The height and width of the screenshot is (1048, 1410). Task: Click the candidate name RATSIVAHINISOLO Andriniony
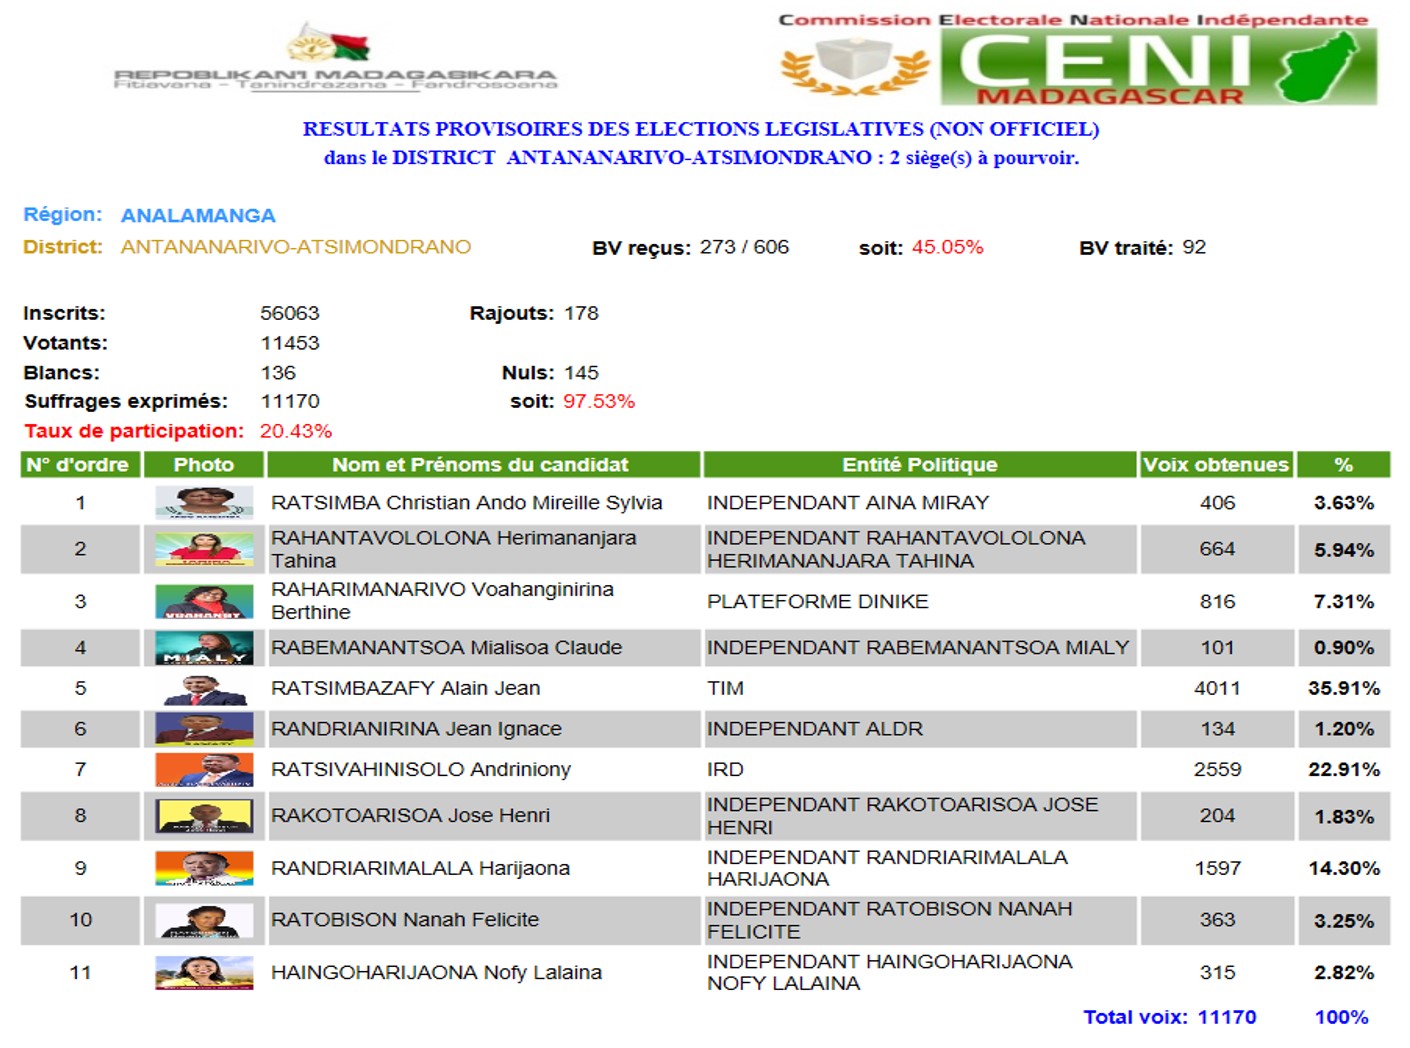(421, 769)
